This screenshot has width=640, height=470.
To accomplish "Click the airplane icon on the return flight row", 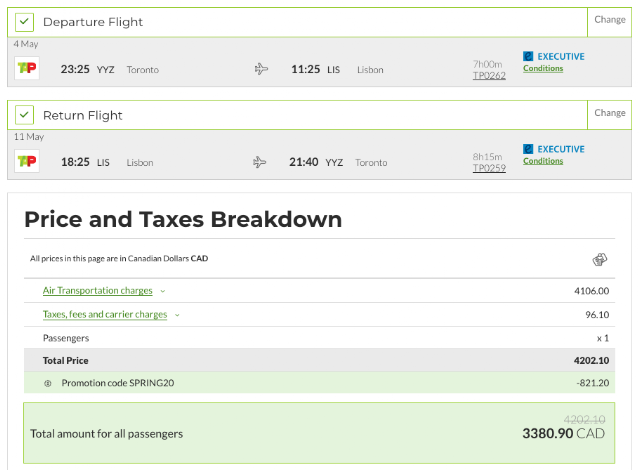I will 259,162.
